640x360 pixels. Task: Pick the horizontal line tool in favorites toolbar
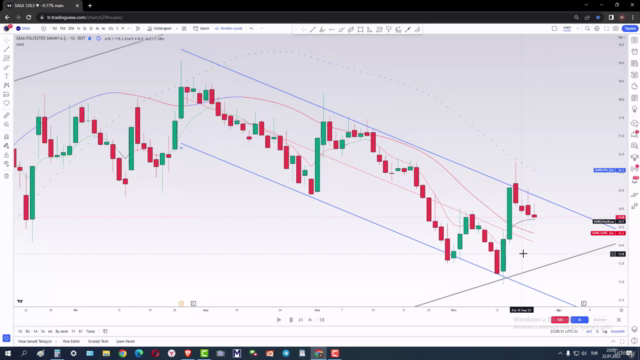coord(331,29)
